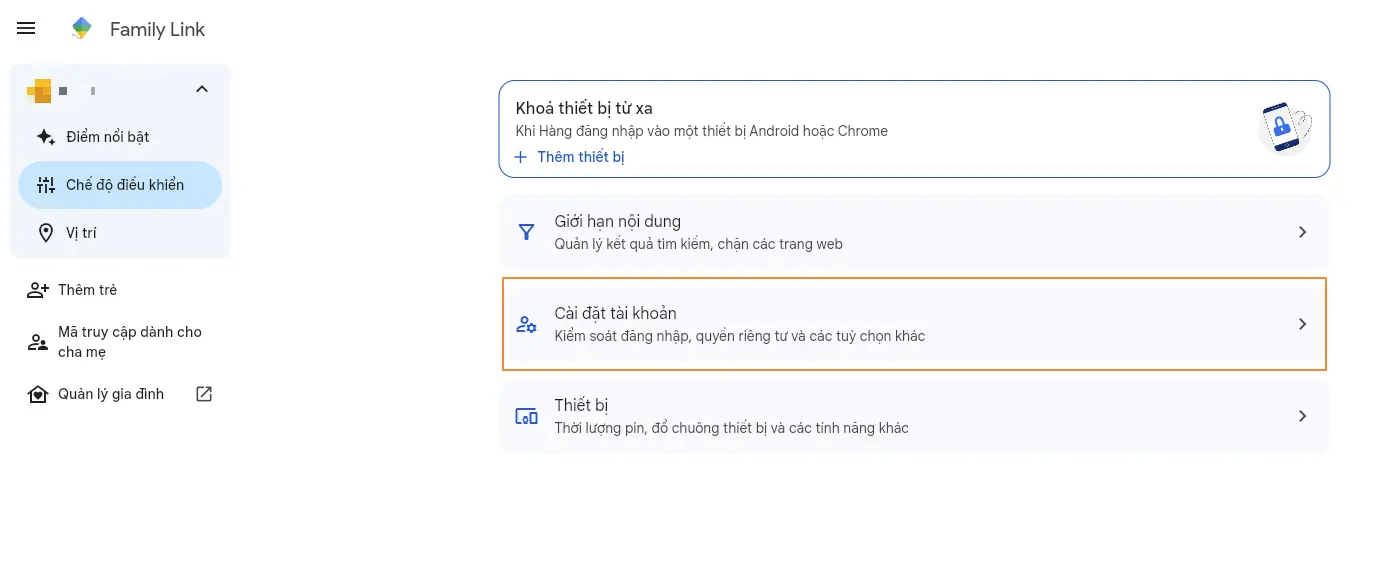Open the Quản lý gia đình page

pos(110,394)
